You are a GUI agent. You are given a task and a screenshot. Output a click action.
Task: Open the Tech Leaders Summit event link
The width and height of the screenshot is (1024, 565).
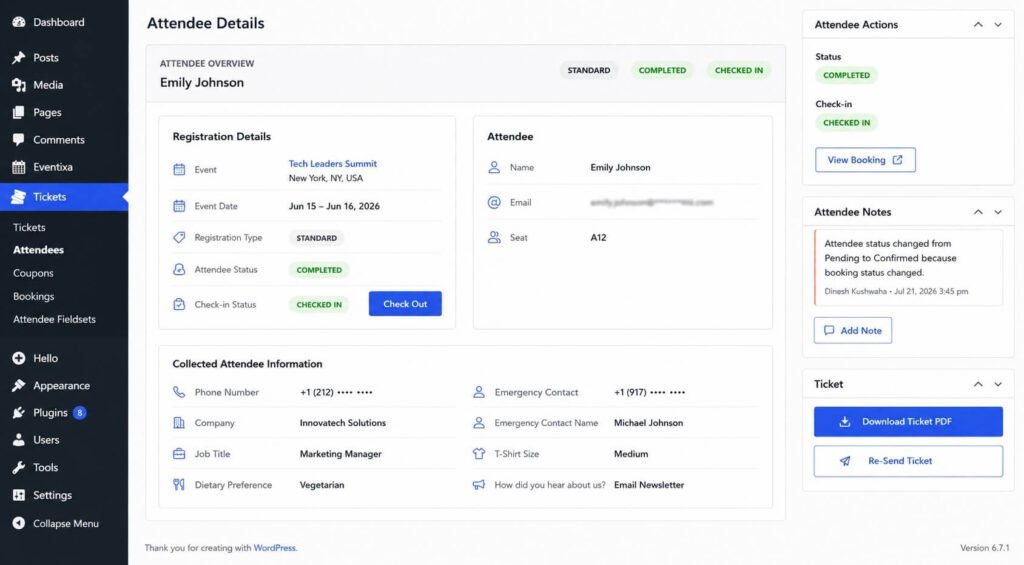pos(332,164)
